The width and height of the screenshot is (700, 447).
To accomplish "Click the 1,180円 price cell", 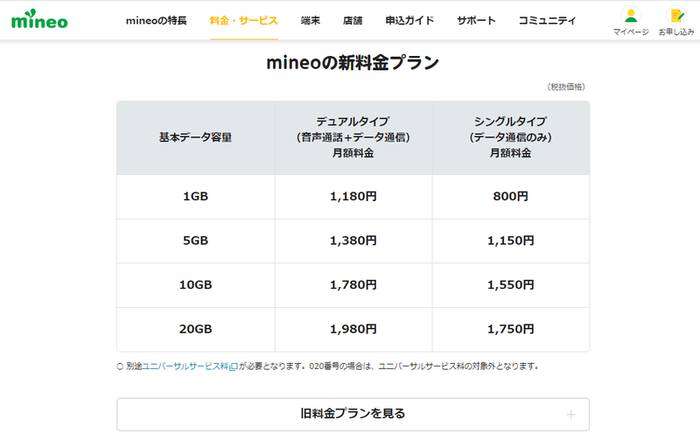I will (x=353, y=196).
